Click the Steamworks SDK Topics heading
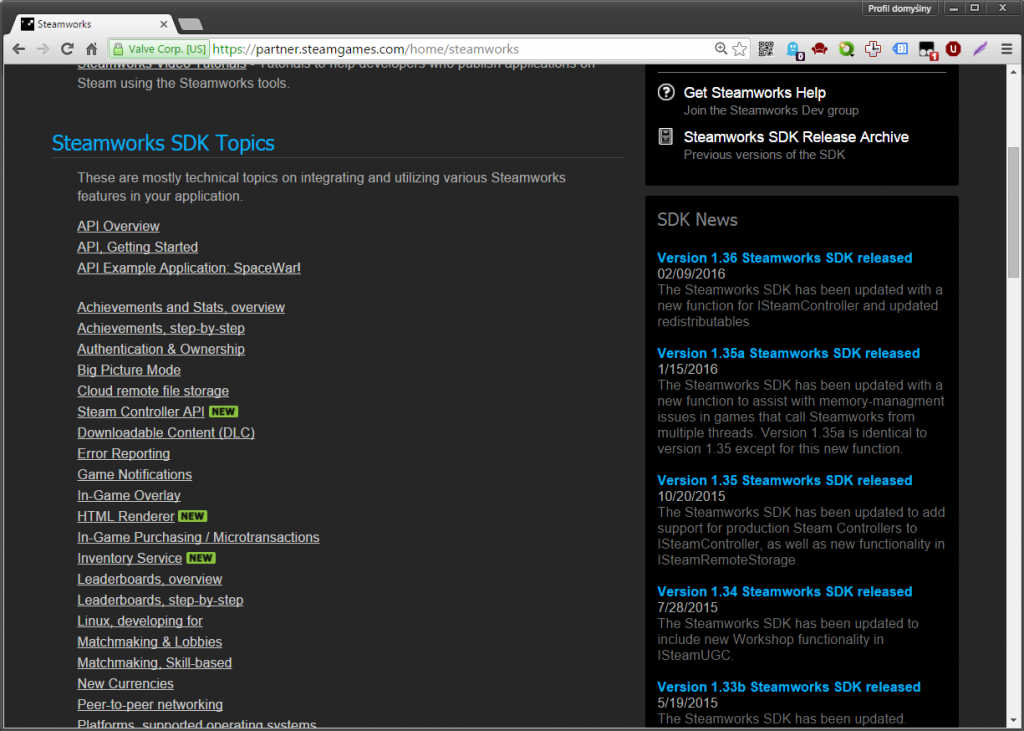The image size is (1024, 731). 163,142
